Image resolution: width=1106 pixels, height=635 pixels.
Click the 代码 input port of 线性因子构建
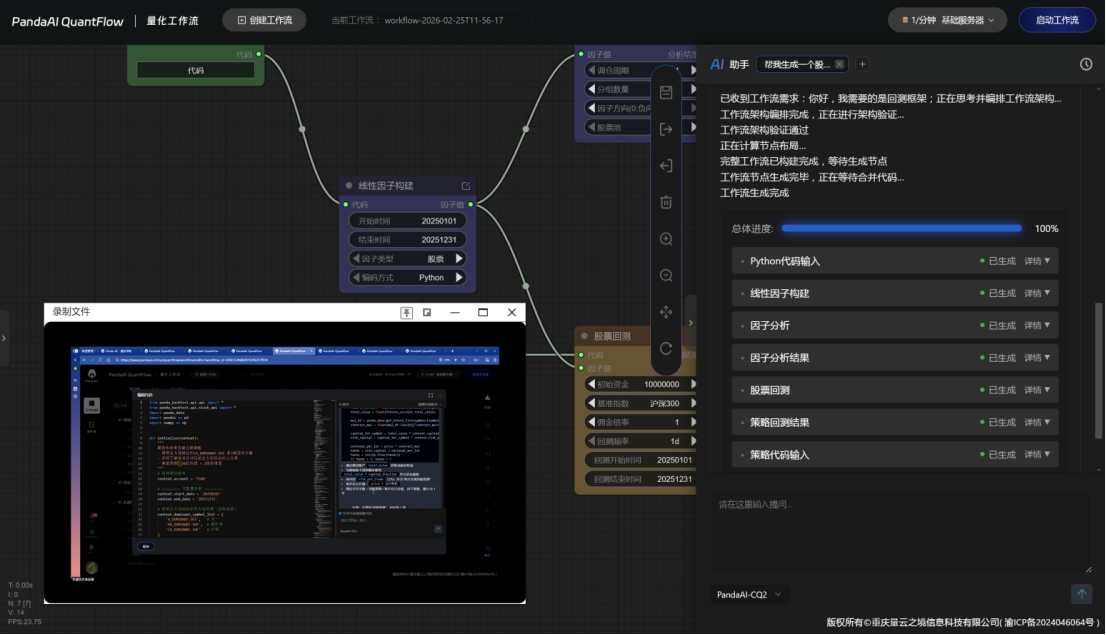point(346,205)
